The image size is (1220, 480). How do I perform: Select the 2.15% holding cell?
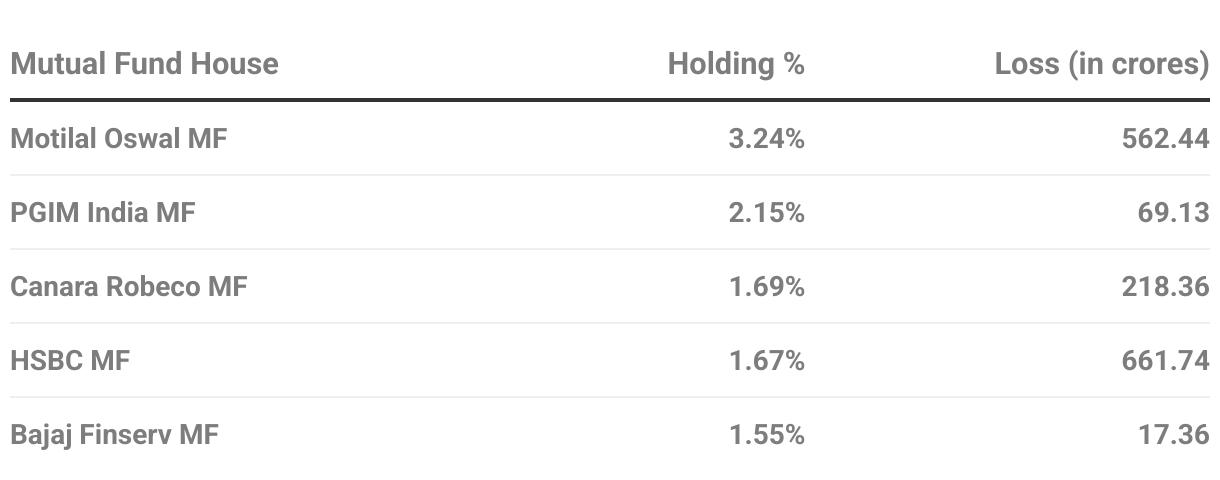tap(766, 212)
